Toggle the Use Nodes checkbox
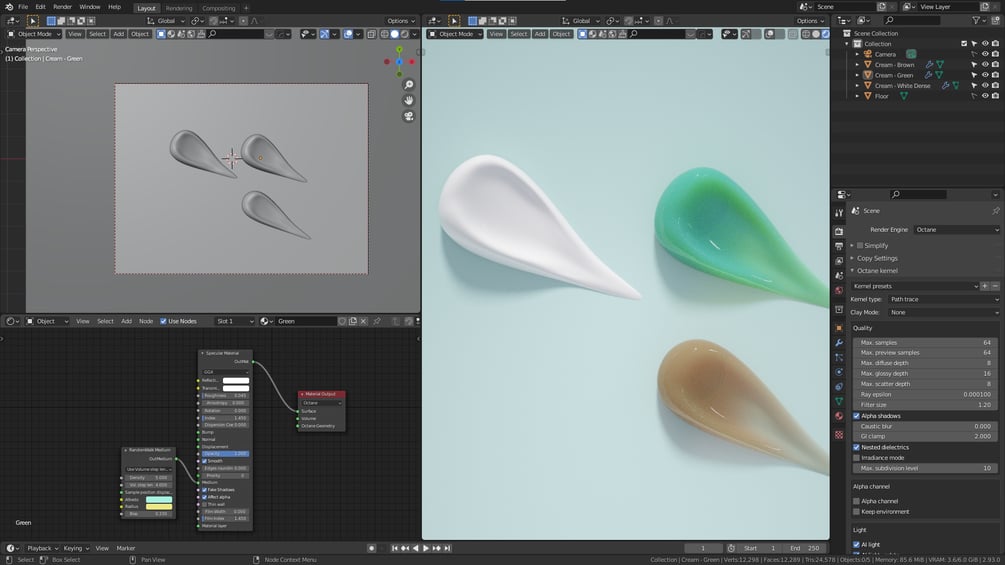Viewport: 1005px width, 565px height. [x=163, y=321]
